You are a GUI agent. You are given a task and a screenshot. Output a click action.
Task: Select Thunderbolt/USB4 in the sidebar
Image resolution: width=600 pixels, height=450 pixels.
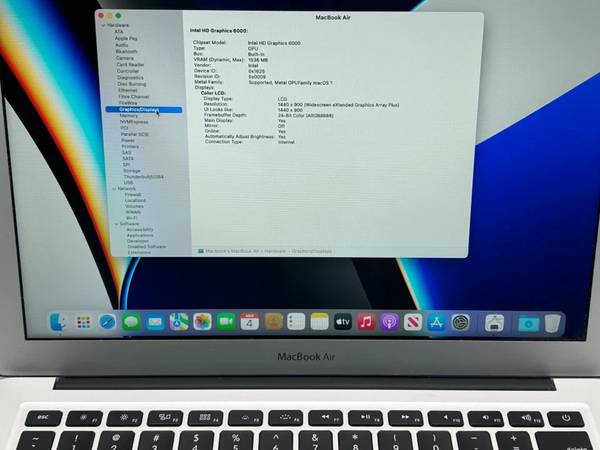pyautogui.click(x=142, y=176)
